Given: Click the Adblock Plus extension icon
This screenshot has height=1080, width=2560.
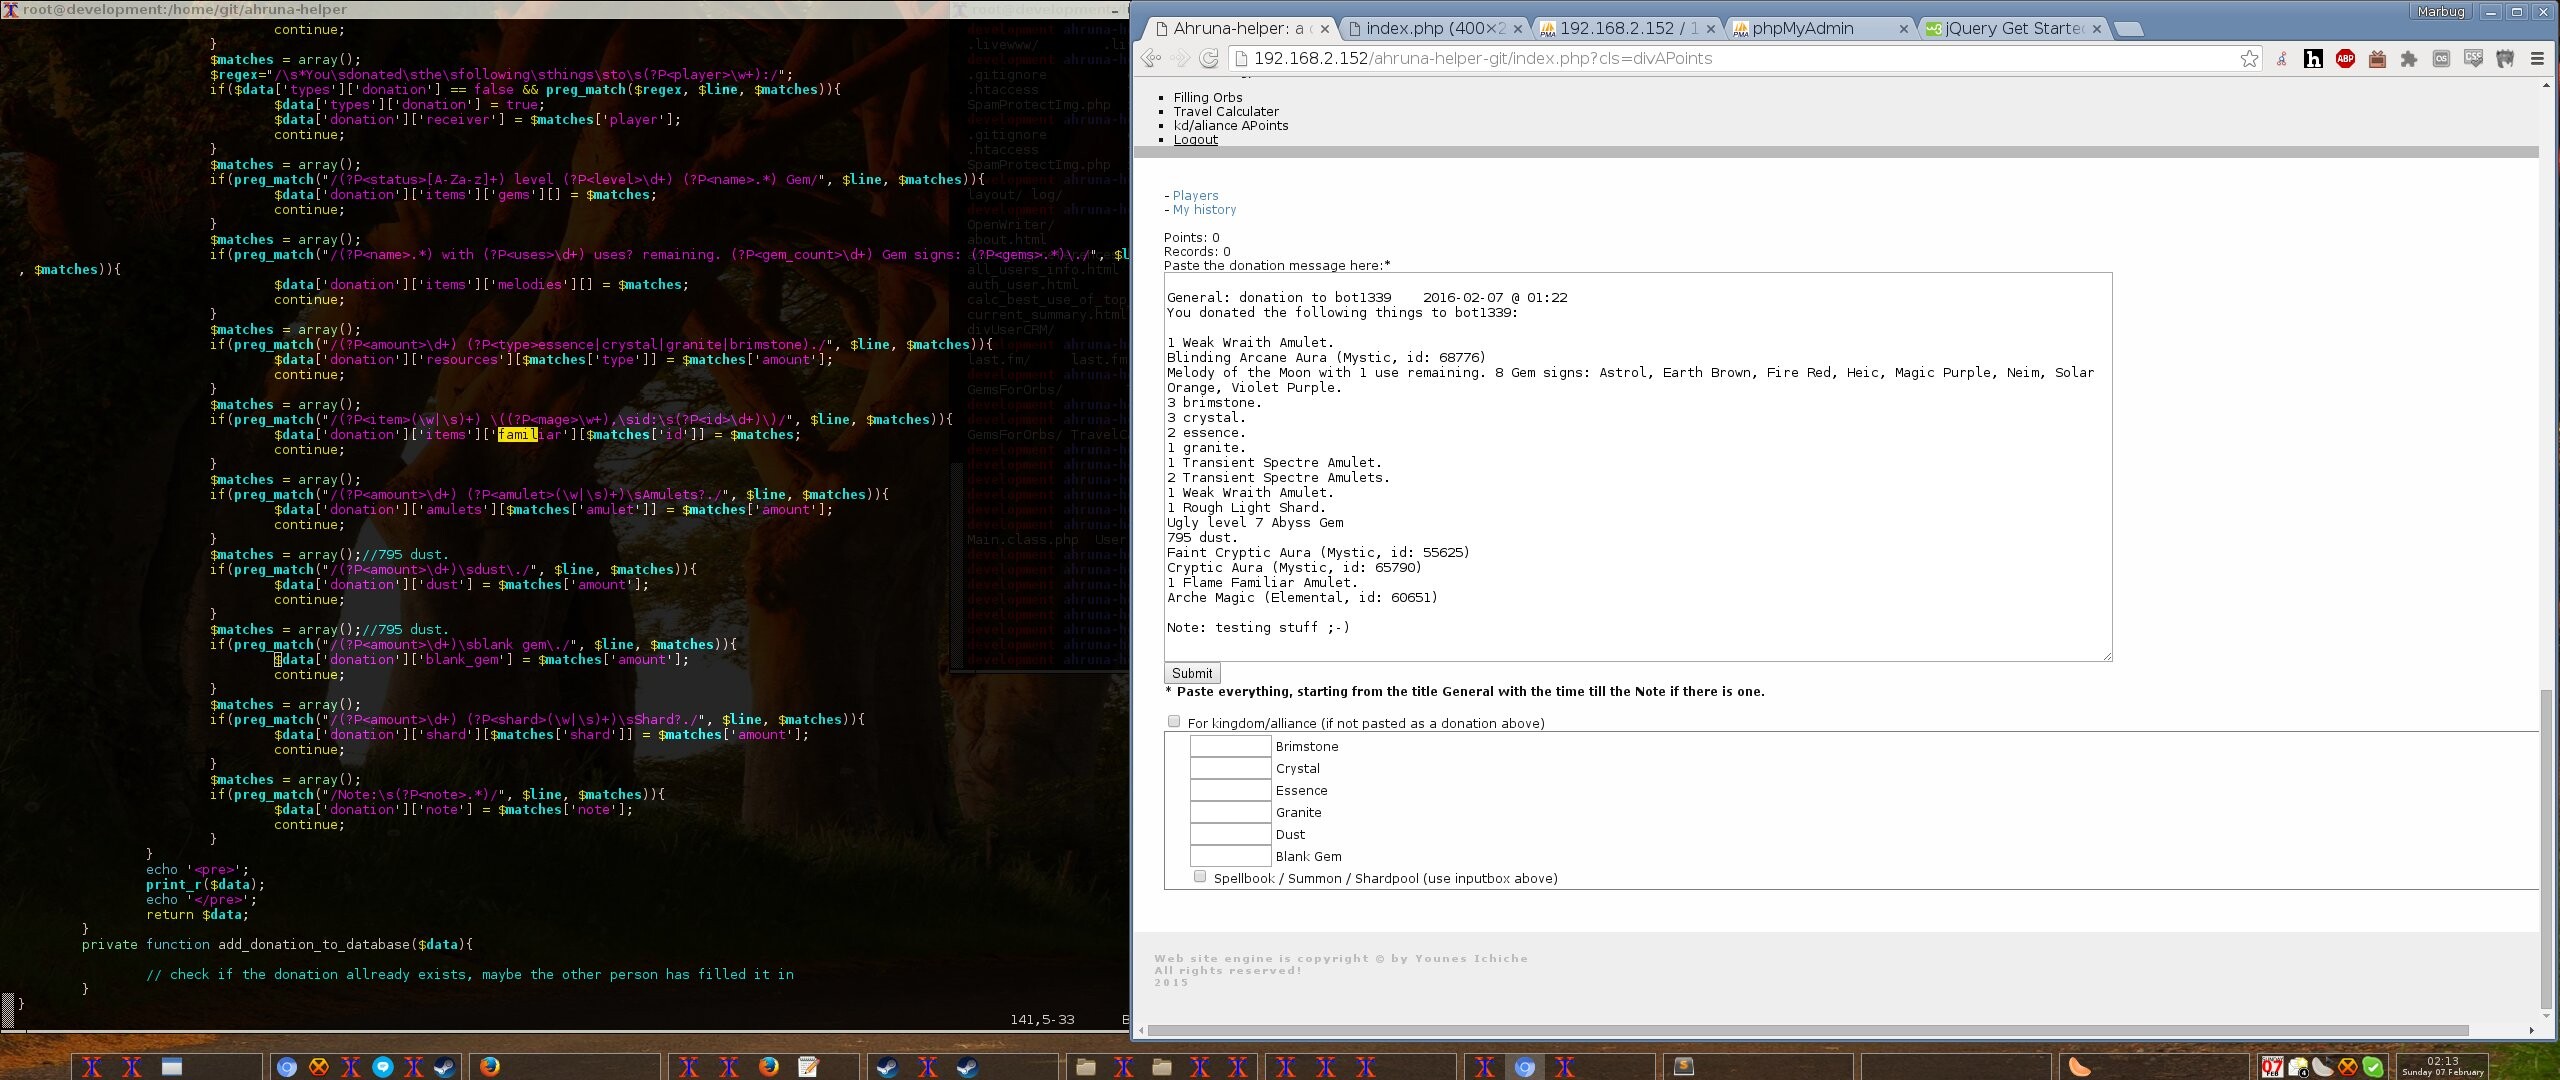Looking at the screenshot, I should [2345, 59].
